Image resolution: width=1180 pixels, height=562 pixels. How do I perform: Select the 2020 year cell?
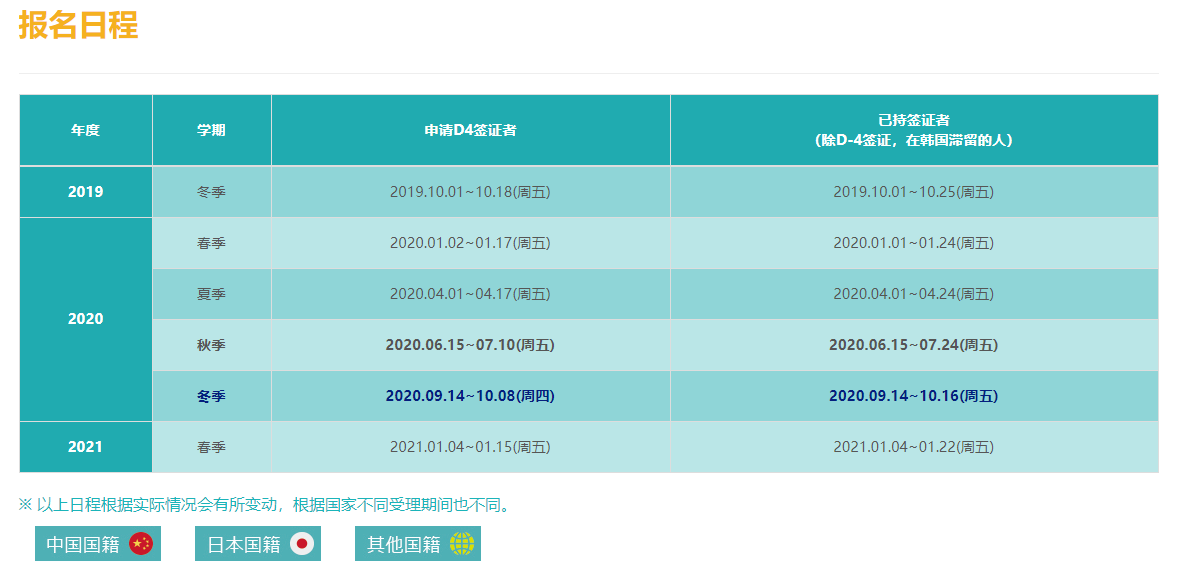coord(86,319)
